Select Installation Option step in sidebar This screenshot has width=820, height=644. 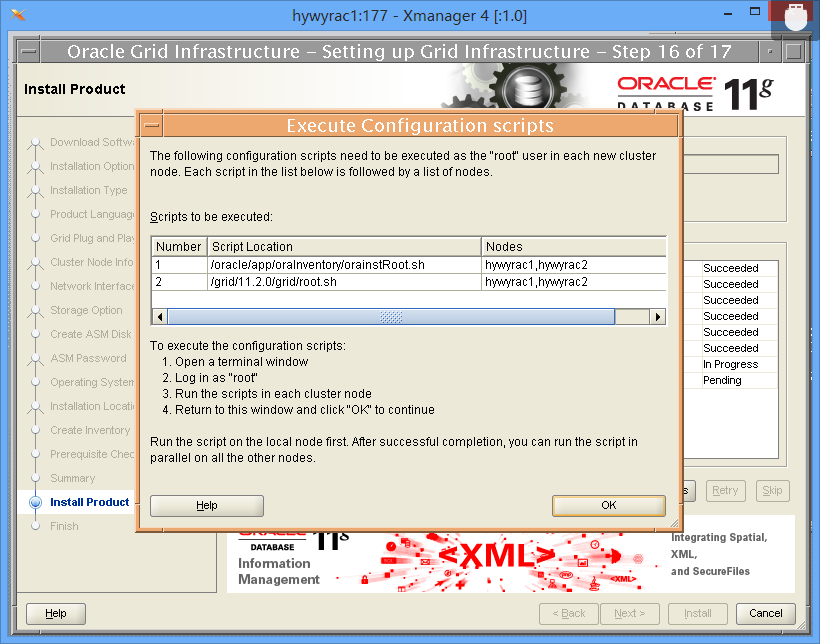(x=92, y=166)
